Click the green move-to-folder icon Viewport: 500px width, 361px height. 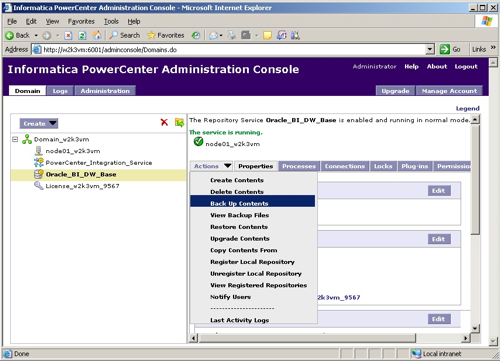[x=179, y=123]
